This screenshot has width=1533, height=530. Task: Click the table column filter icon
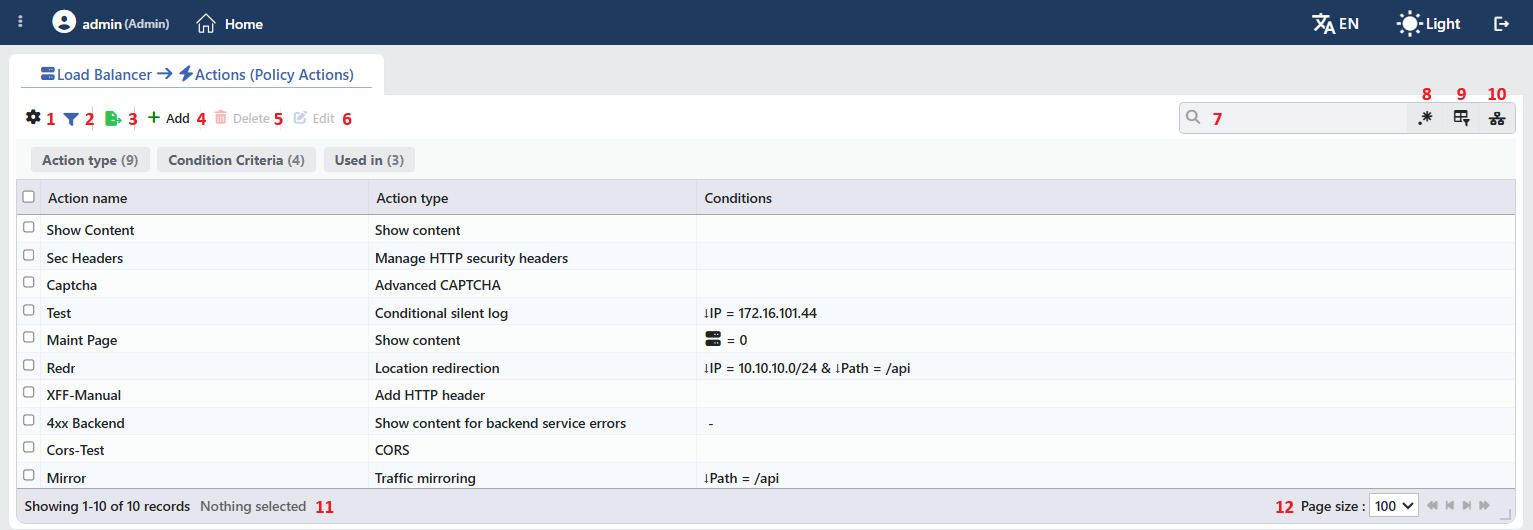1461,118
